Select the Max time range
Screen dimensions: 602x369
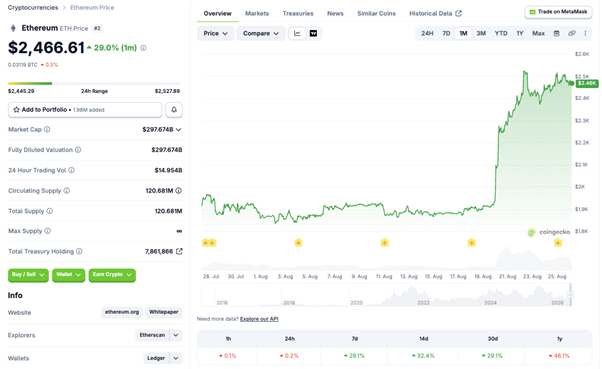pos(538,33)
